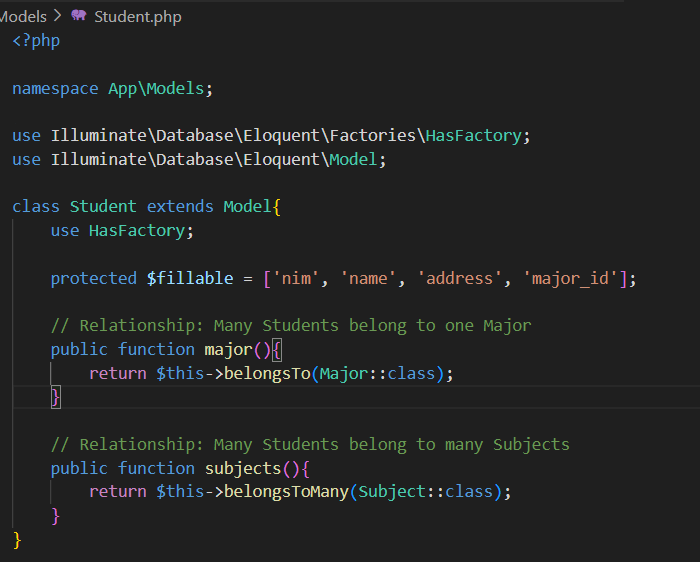Select the Models folder breadcrumb
Viewport: 700px width, 562px height.
coord(23,16)
